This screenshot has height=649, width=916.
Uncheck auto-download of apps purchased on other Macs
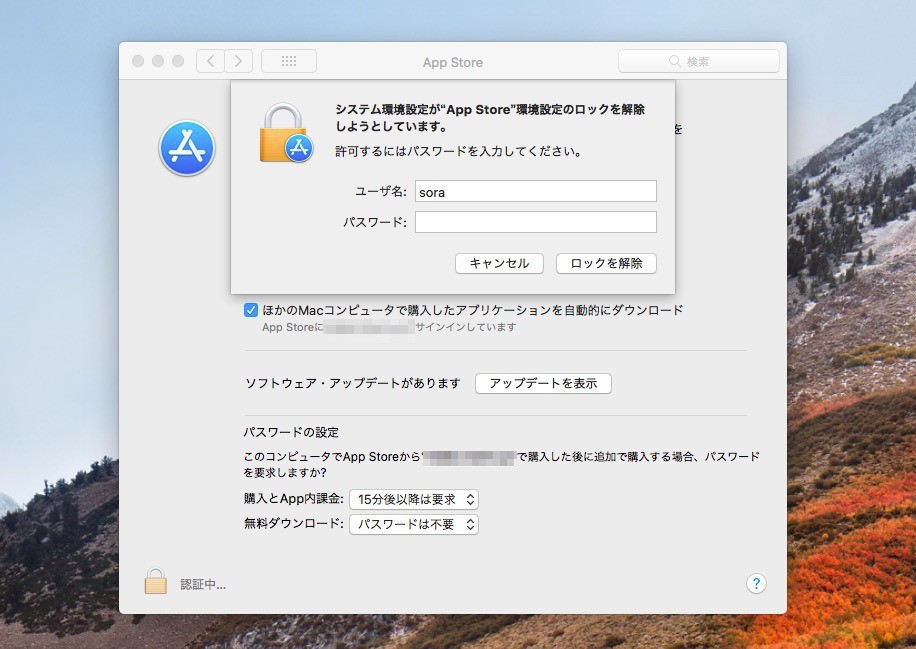(251, 310)
